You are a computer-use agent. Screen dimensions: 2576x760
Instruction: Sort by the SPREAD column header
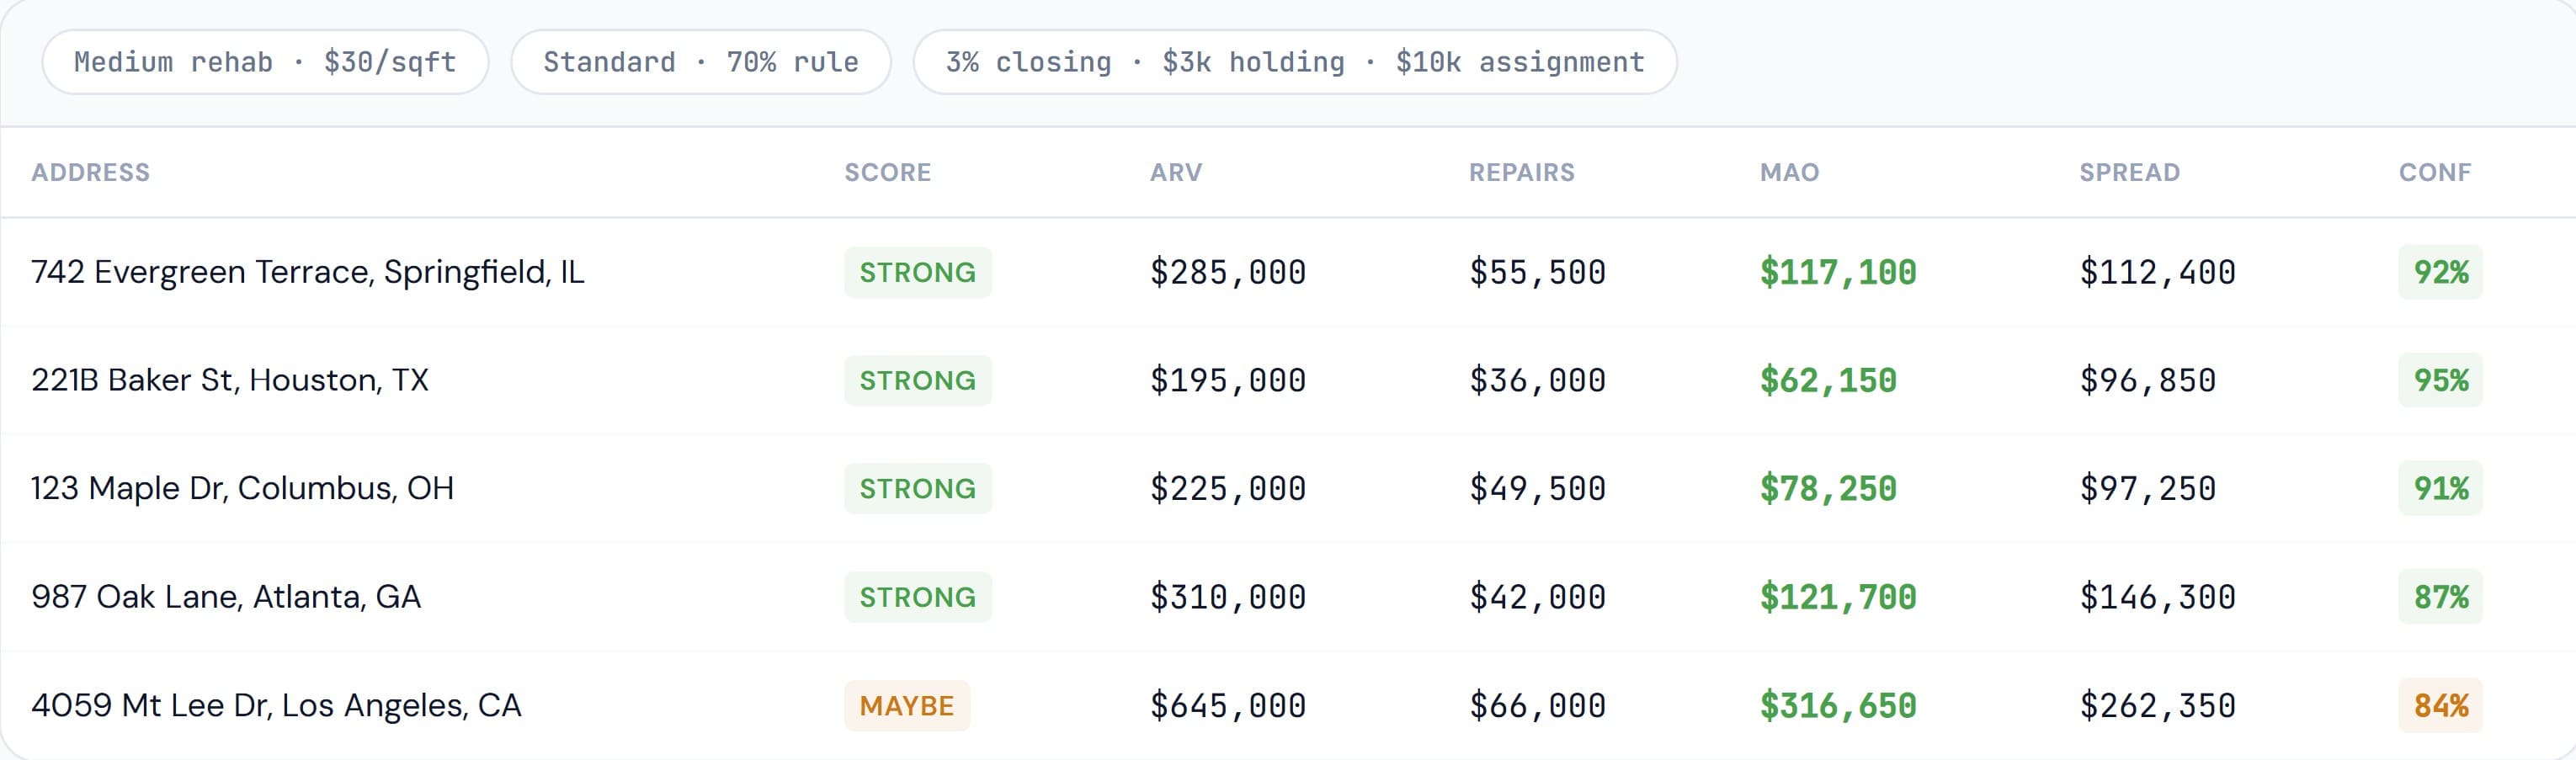2129,171
